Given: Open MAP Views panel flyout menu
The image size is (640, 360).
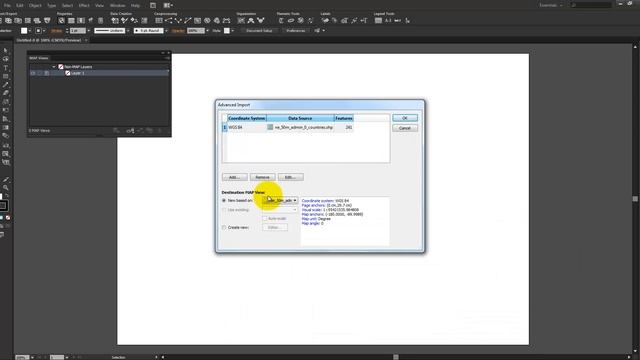Looking at the screenshot, I should pos(167,58).
